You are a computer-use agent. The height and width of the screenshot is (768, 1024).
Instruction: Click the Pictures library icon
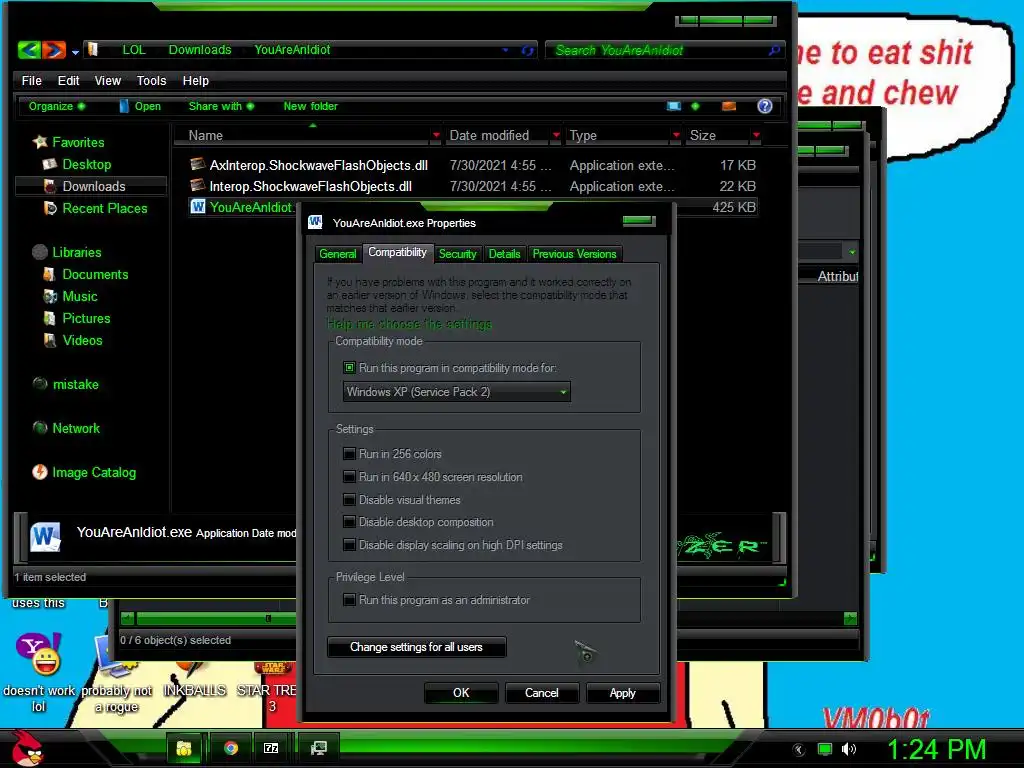coord(50,318)
